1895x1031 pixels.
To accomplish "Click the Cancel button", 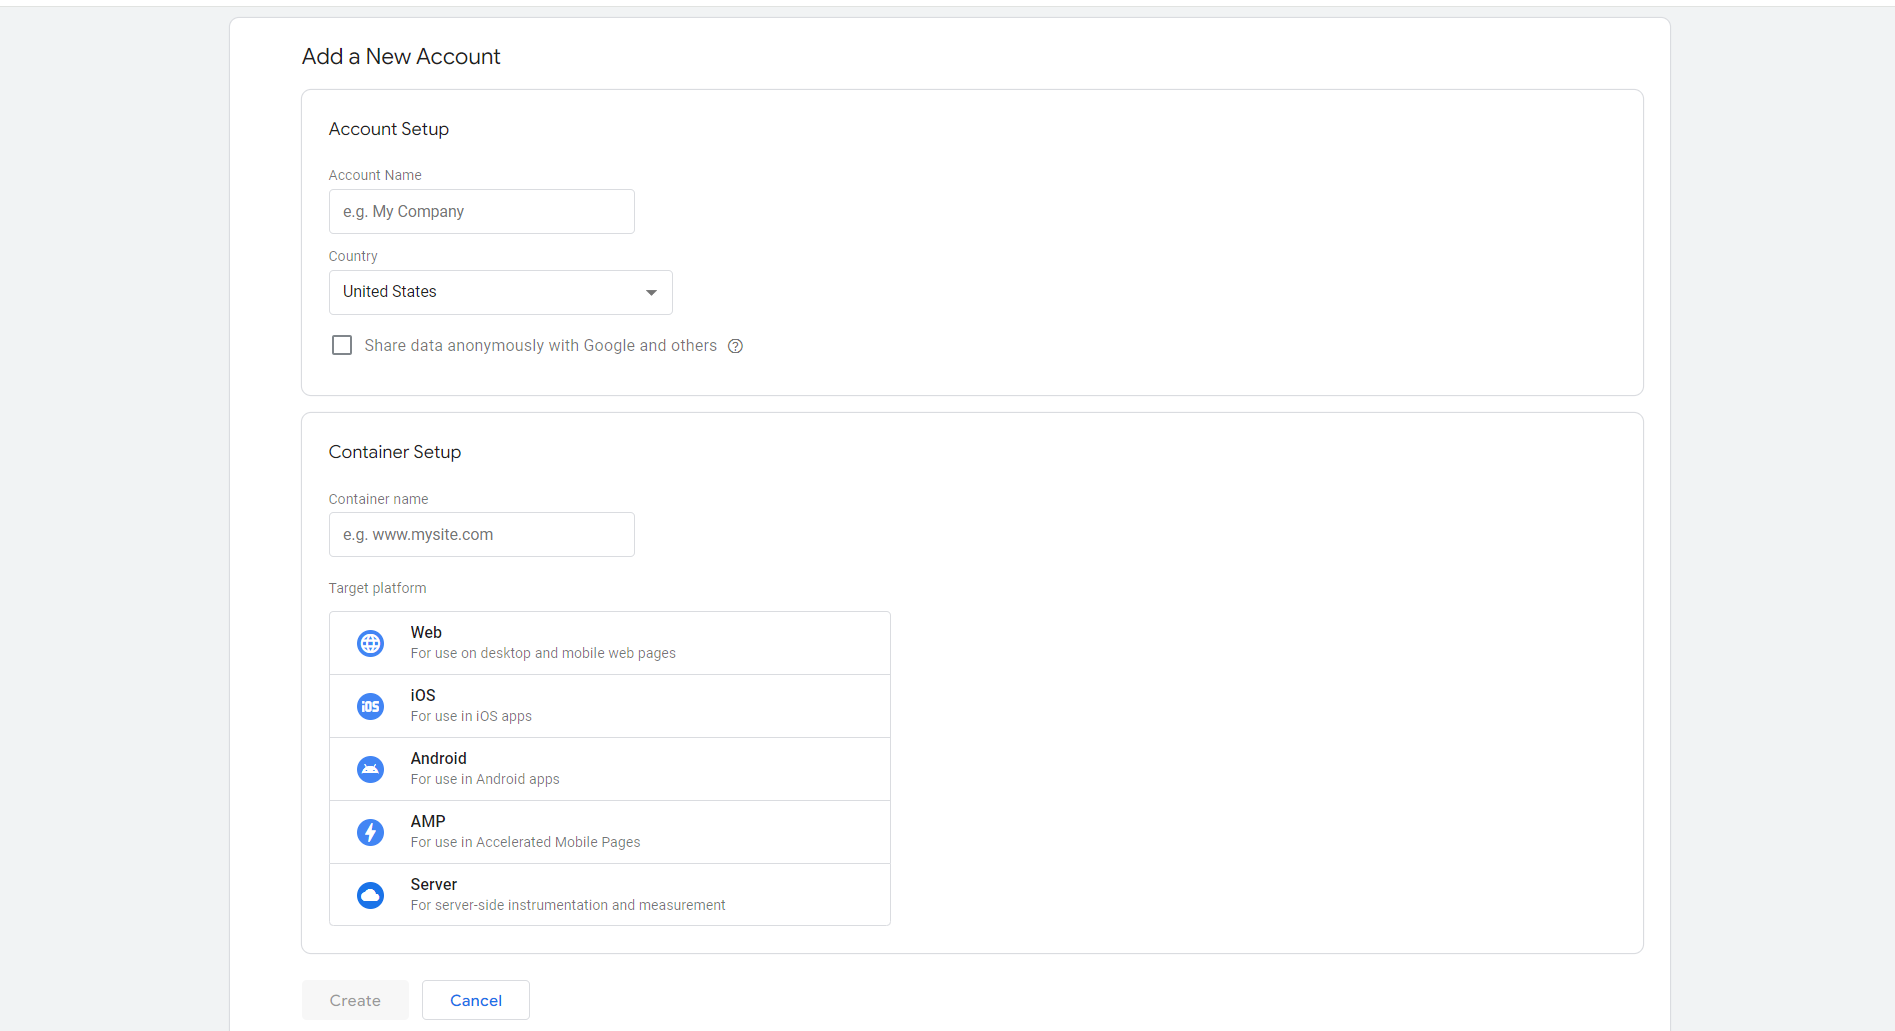I will point(475,999).
